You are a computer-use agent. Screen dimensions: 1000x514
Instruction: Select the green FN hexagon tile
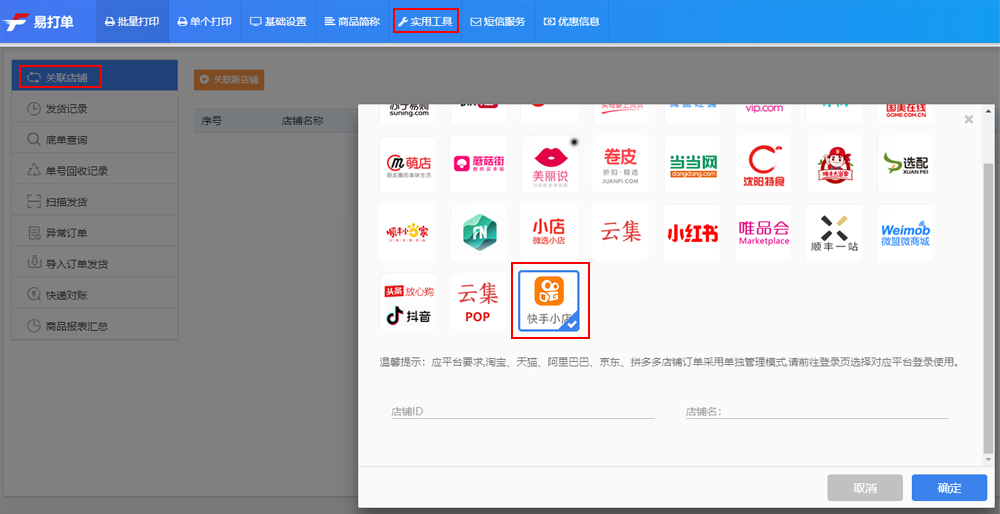point(479,233)
